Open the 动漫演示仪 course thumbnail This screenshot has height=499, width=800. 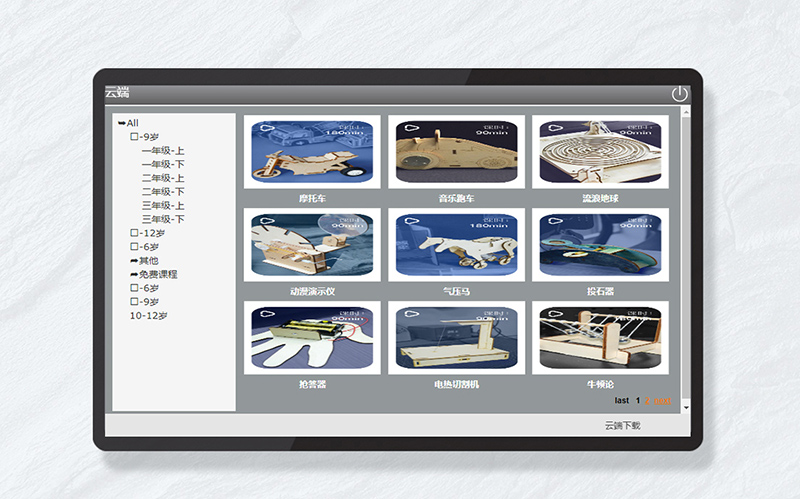[x=312, y=245]
